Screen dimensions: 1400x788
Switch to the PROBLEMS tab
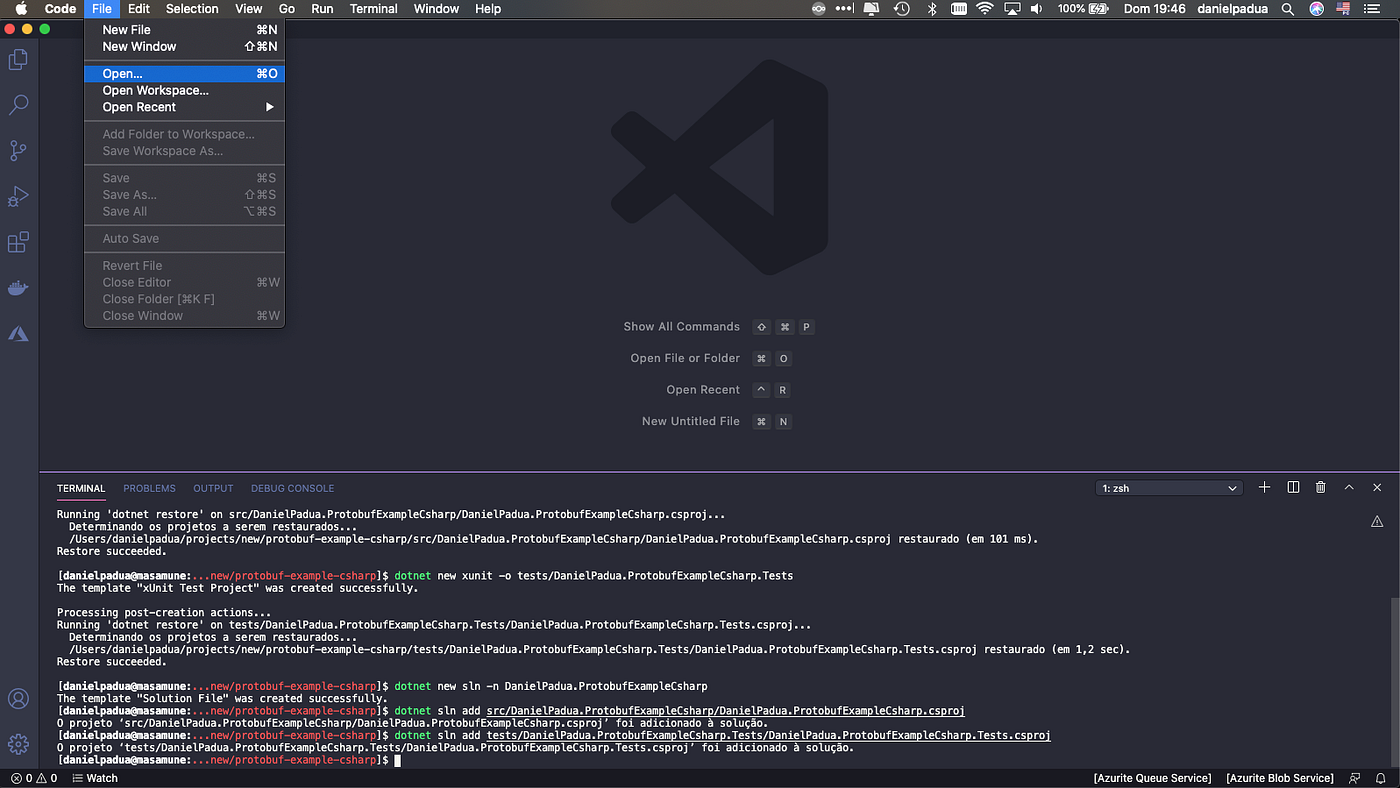click(x=148, y=488)
